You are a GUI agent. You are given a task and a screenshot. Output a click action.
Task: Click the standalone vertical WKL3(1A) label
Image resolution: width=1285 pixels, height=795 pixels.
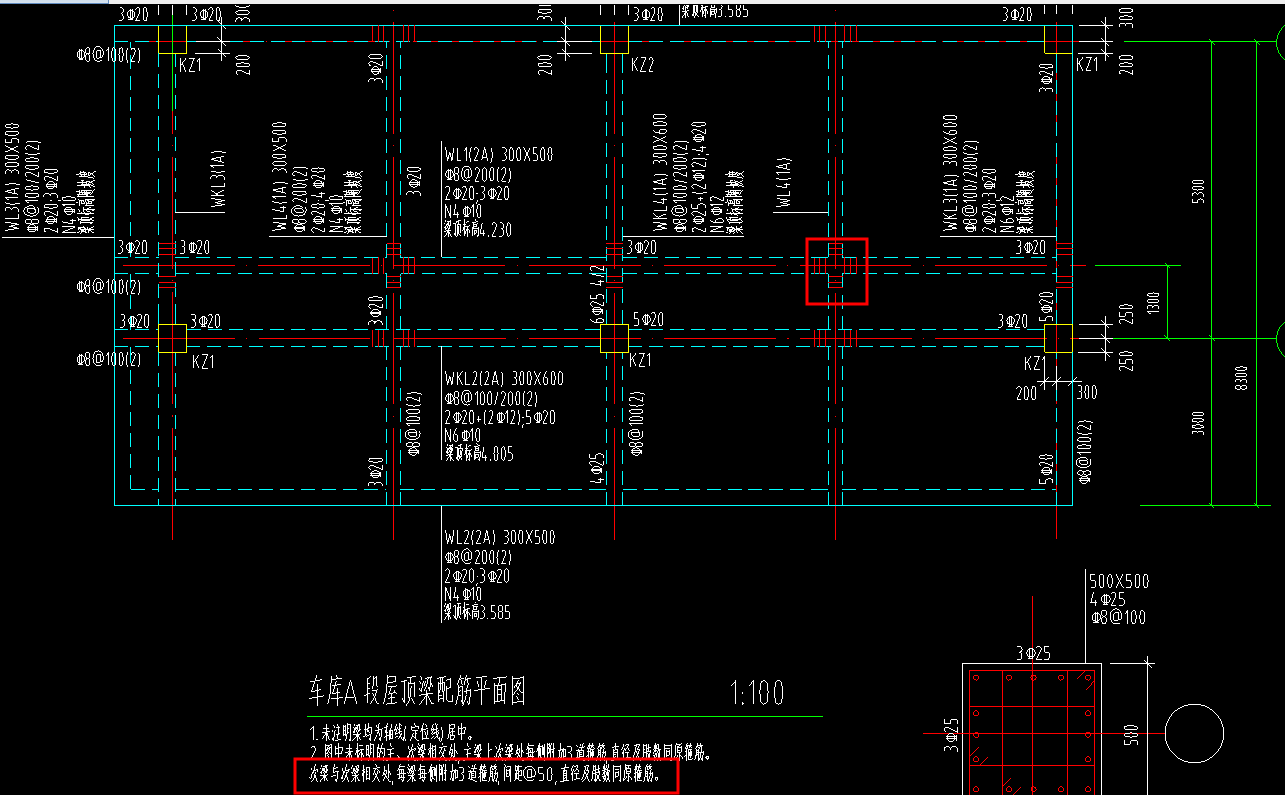point(218,179)
